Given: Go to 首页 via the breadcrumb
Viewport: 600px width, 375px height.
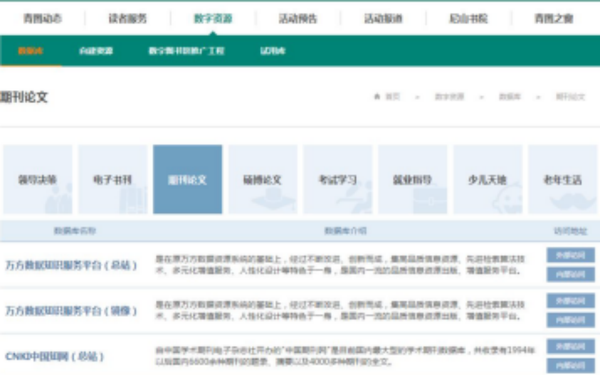Looking at the screenshot, I should (392, 96).
